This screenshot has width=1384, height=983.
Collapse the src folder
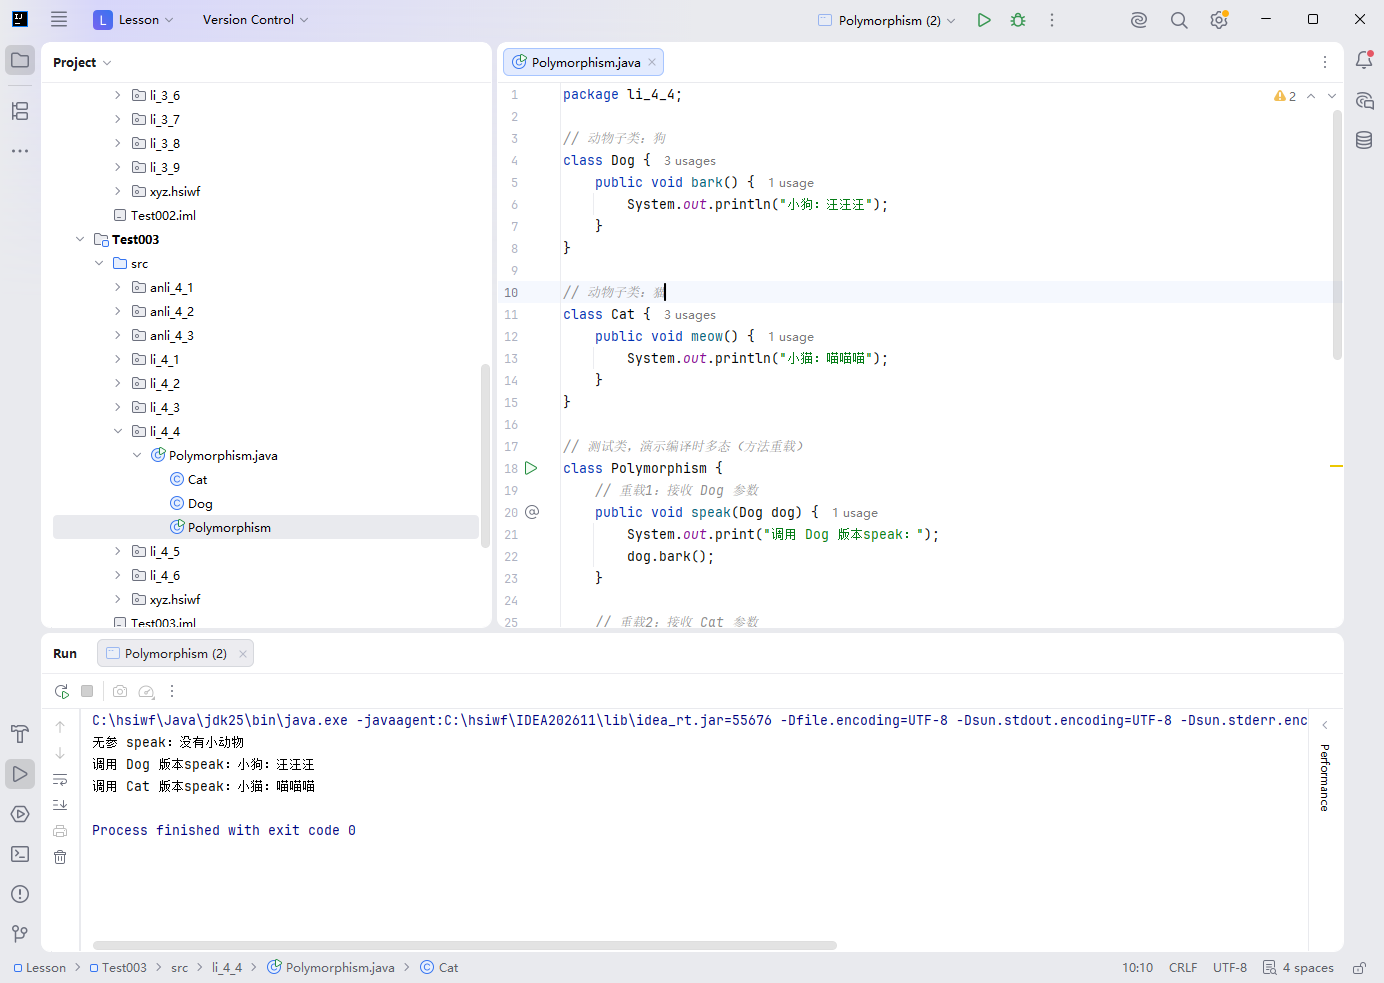[99, 263]
